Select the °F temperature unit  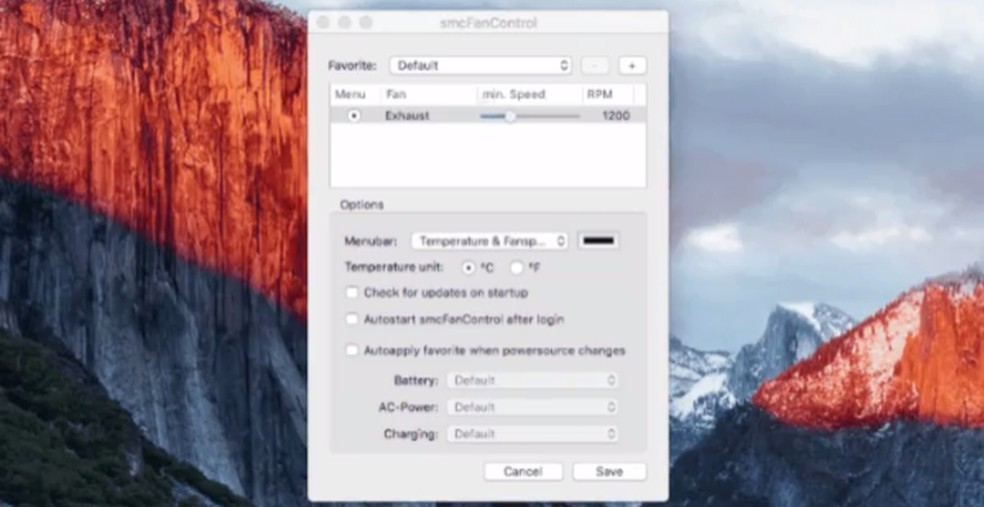[516, 268]
